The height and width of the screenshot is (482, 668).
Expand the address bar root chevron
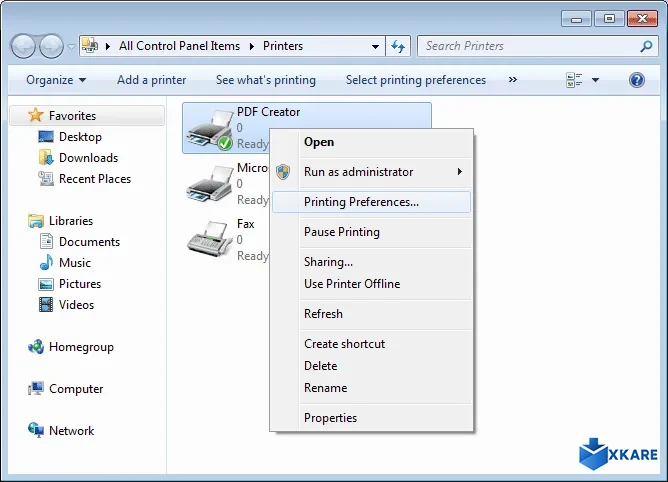coord(108,46)
